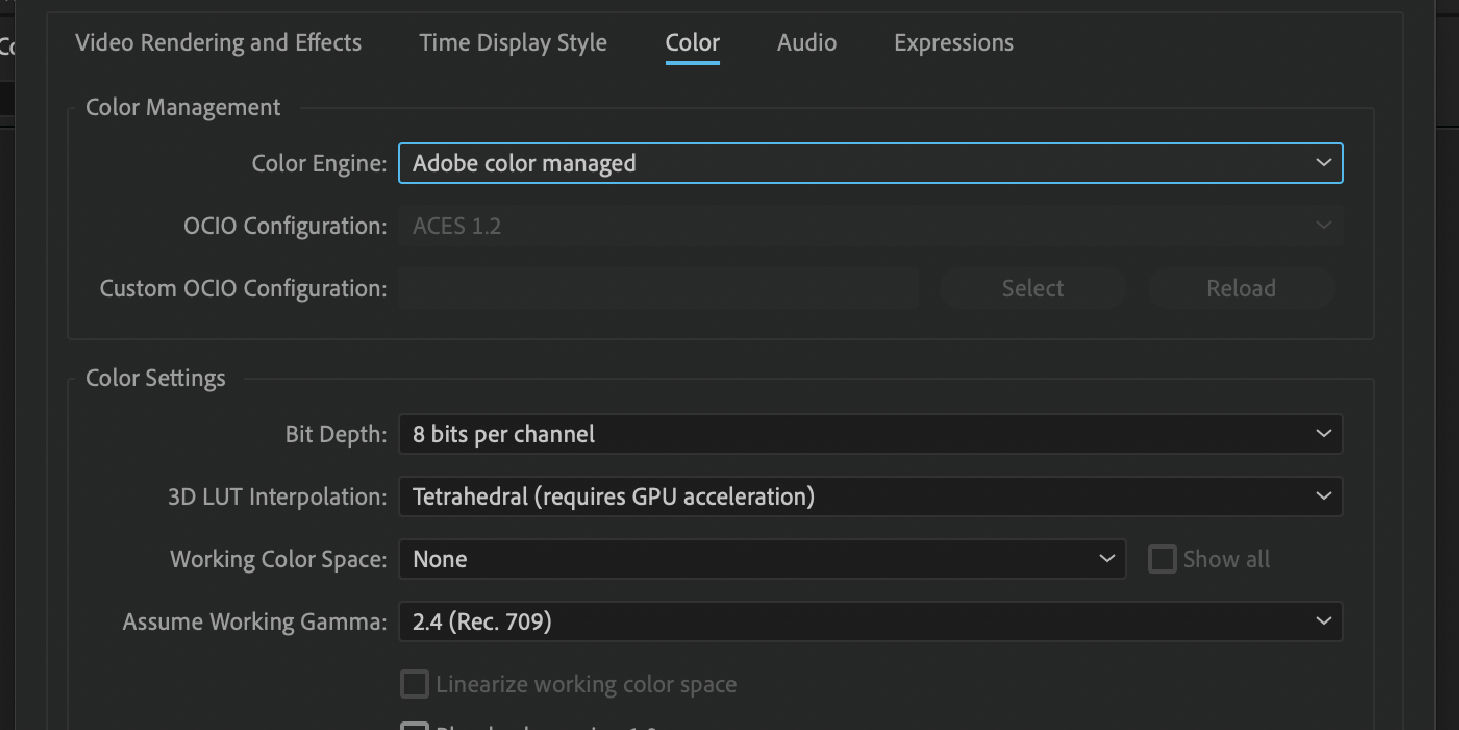Select the Color tab
This screenshot has width=1459, height=730.
[692, 43]
